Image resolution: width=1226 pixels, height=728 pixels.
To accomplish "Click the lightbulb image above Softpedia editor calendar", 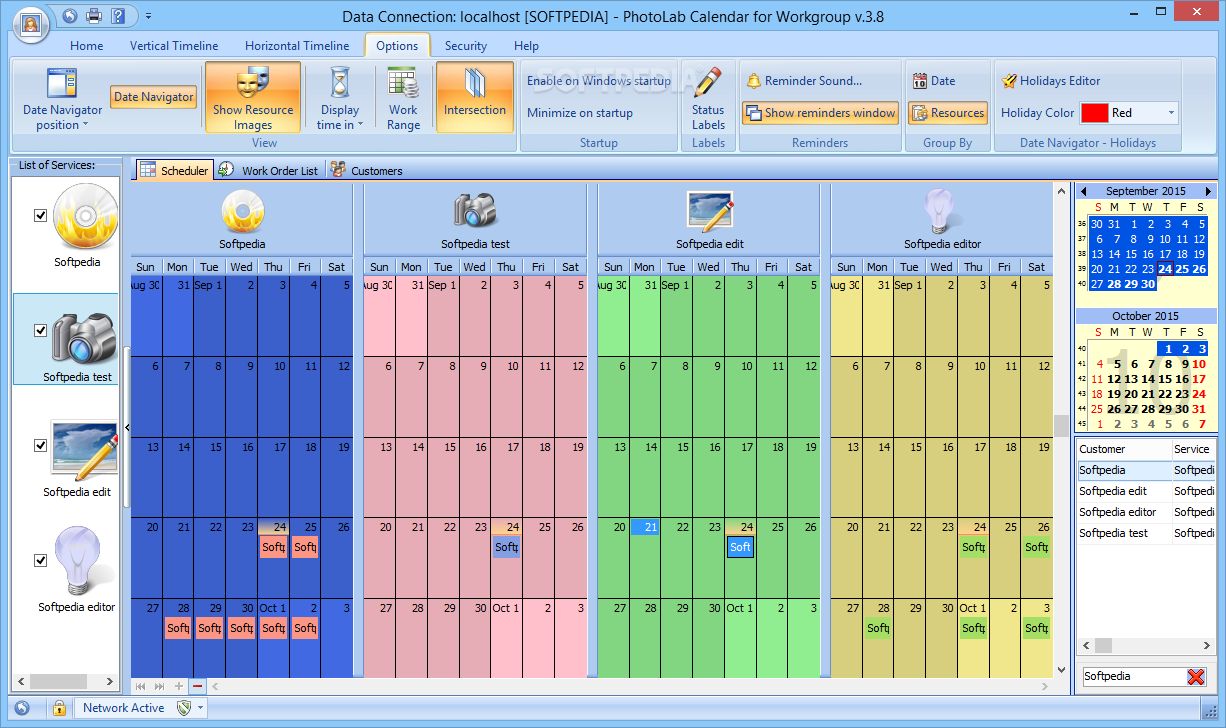I will [942, 211].
